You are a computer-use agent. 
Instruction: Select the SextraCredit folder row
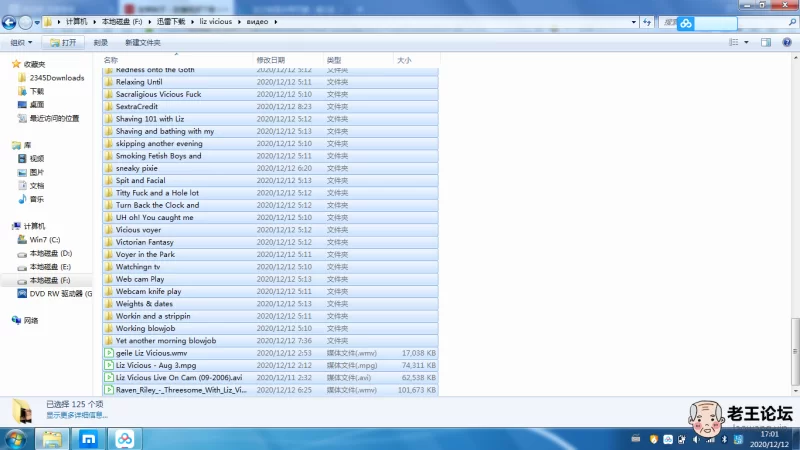270,107
